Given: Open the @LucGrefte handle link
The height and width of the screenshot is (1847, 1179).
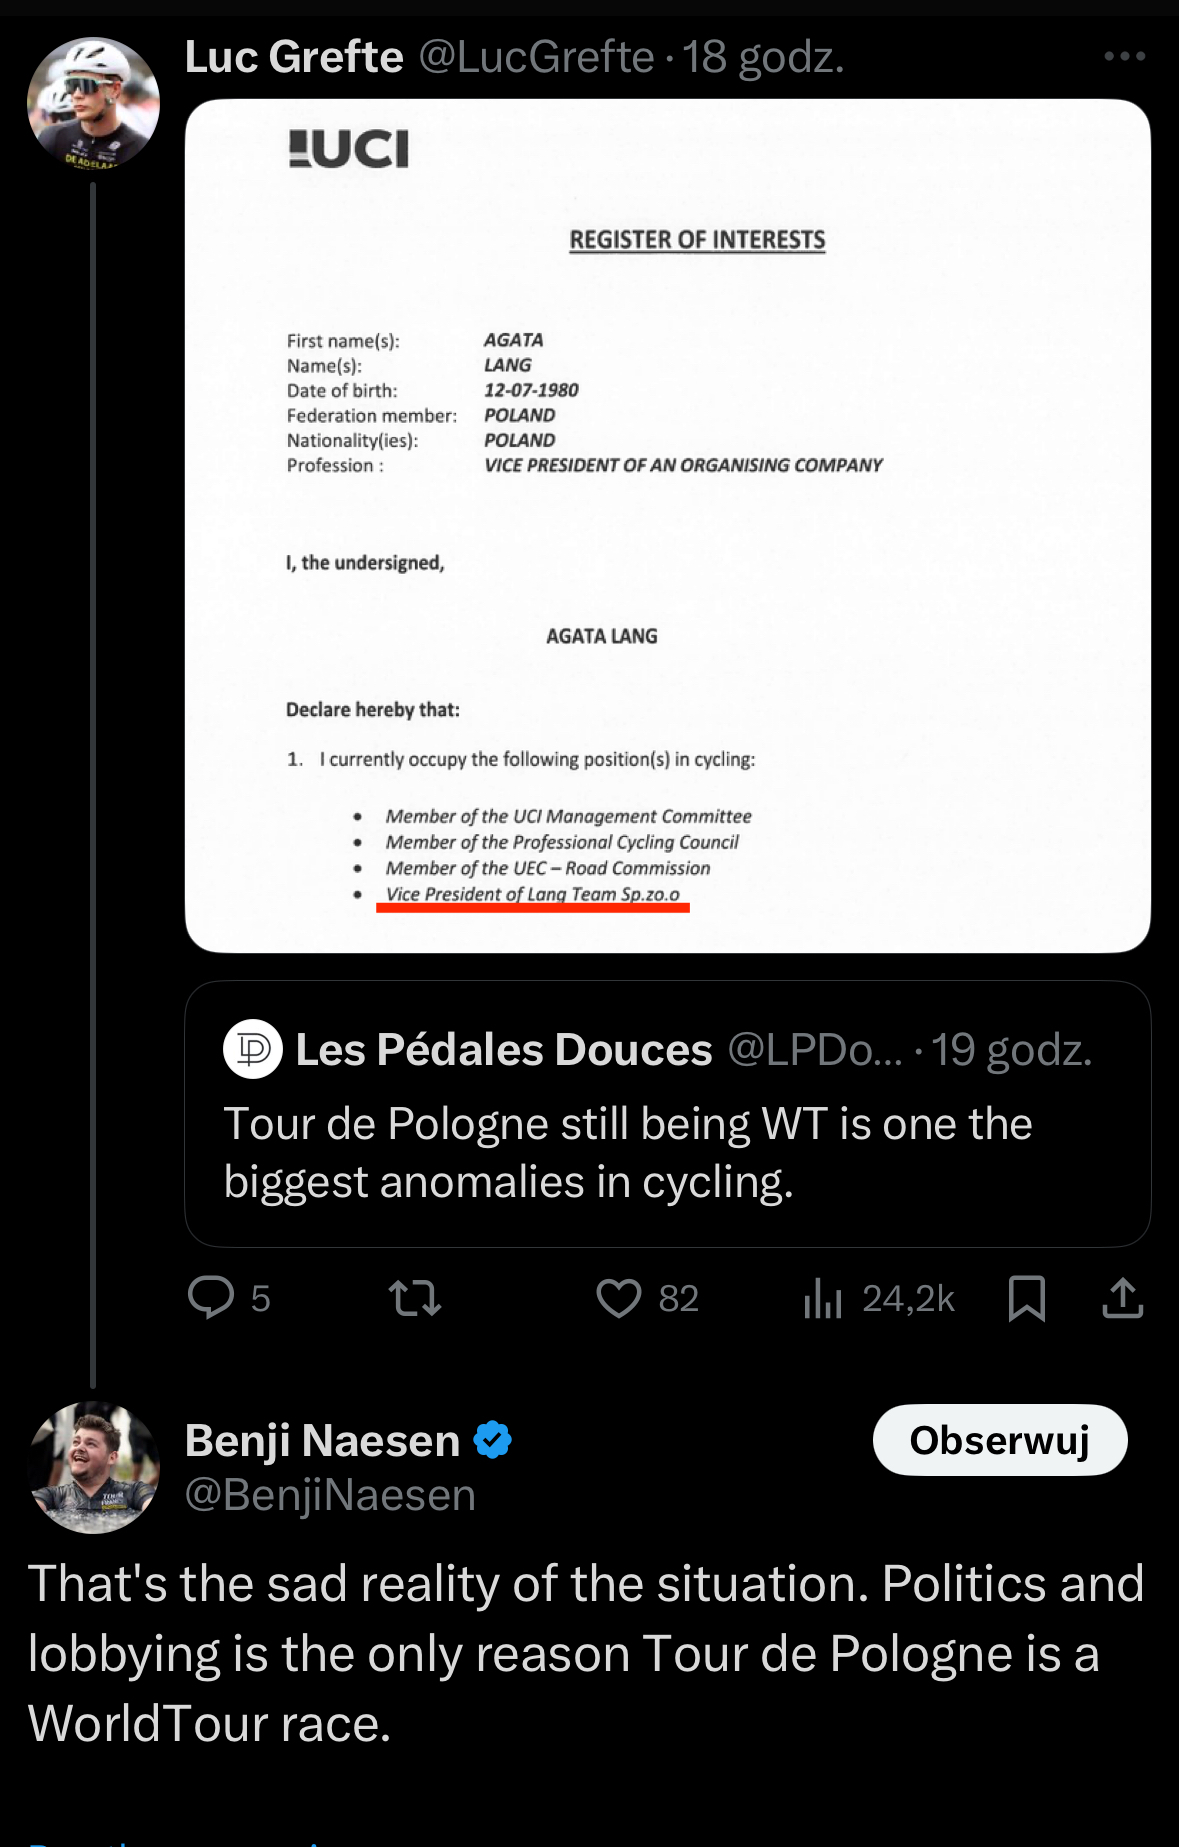Looking at the screenshot, I should tap(536, 57).
